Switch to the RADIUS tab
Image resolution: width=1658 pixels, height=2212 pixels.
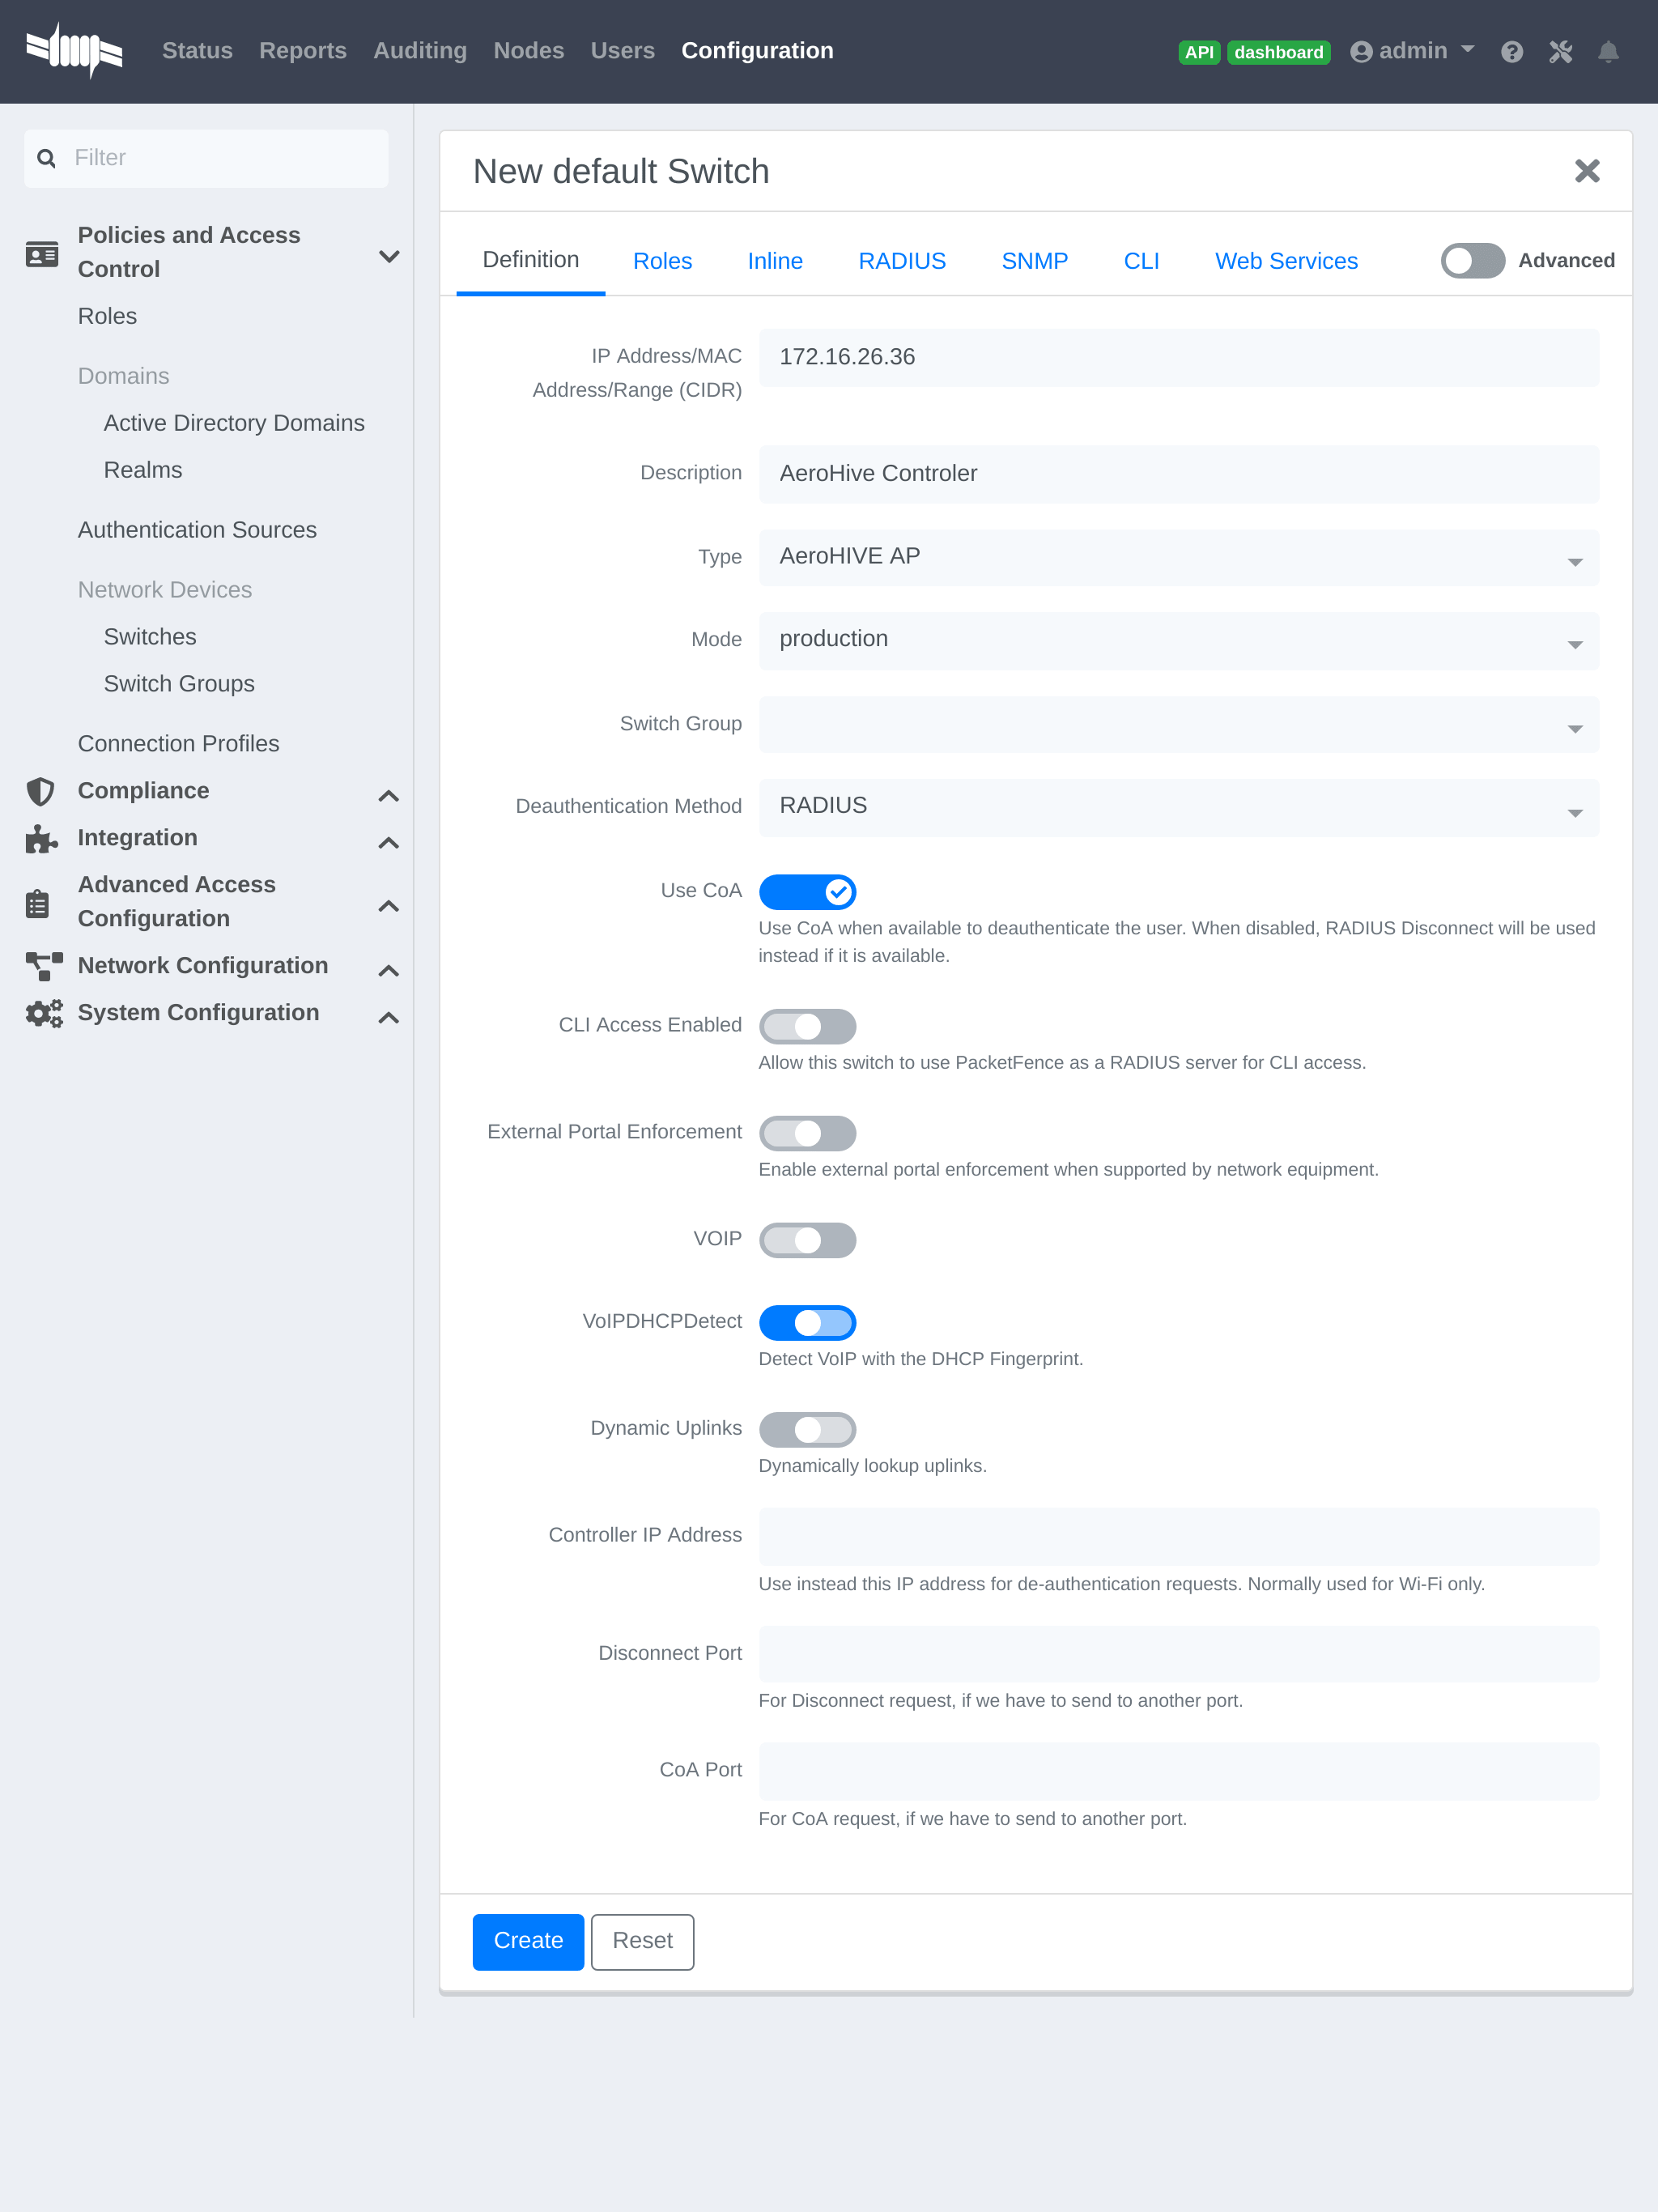click(902, 261)
